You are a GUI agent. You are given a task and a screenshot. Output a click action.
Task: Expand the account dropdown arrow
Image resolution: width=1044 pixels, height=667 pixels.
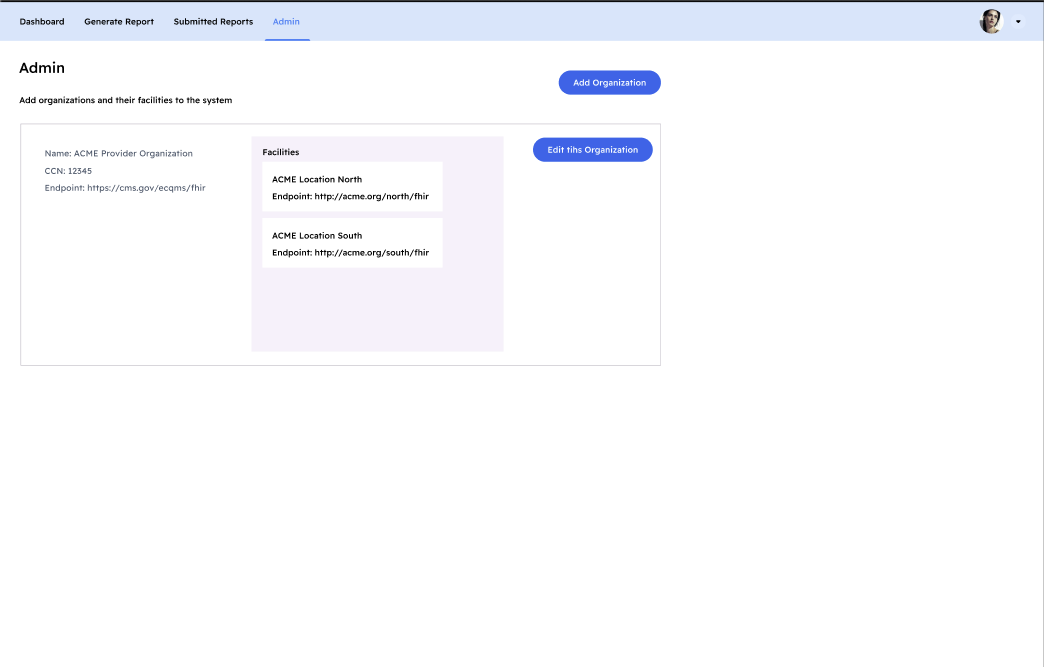pyautogui.click(x=1017, y=21)
